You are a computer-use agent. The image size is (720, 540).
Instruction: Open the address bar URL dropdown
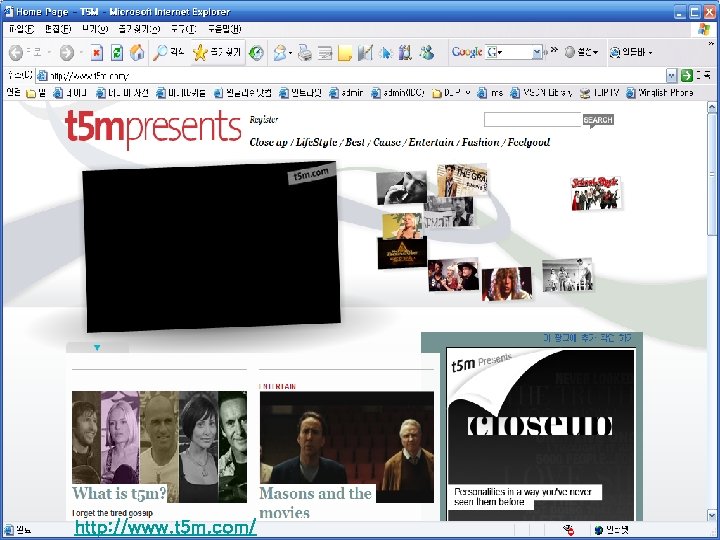(x=671, y=75)
